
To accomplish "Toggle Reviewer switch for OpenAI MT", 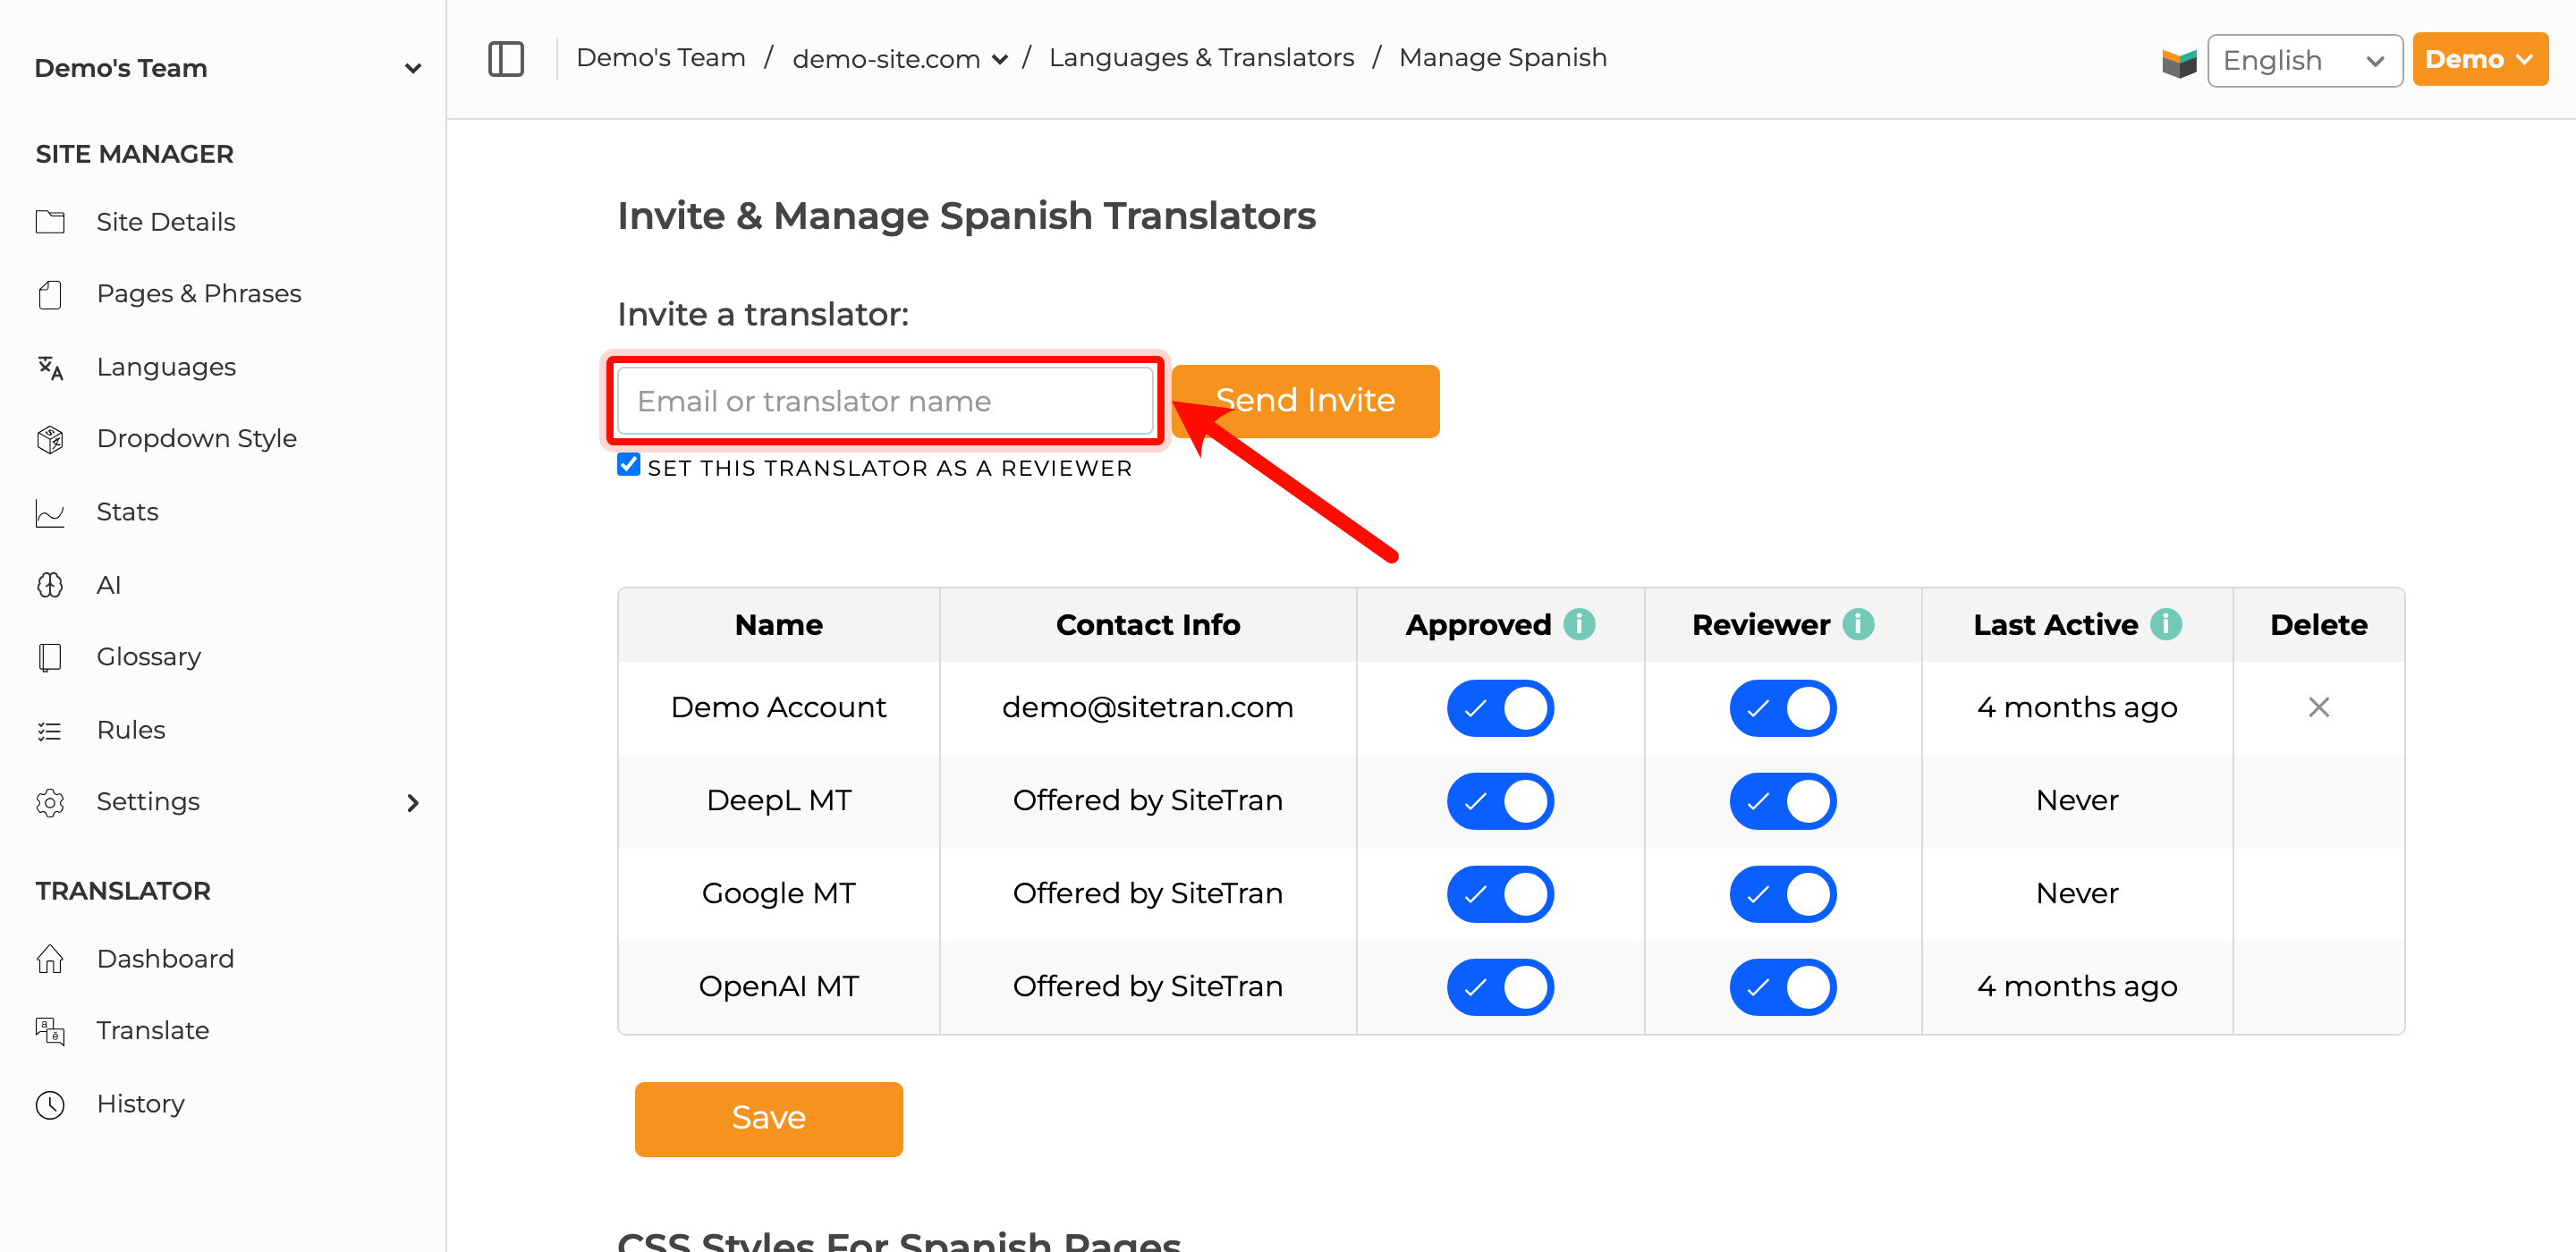I will (1783, 987).
